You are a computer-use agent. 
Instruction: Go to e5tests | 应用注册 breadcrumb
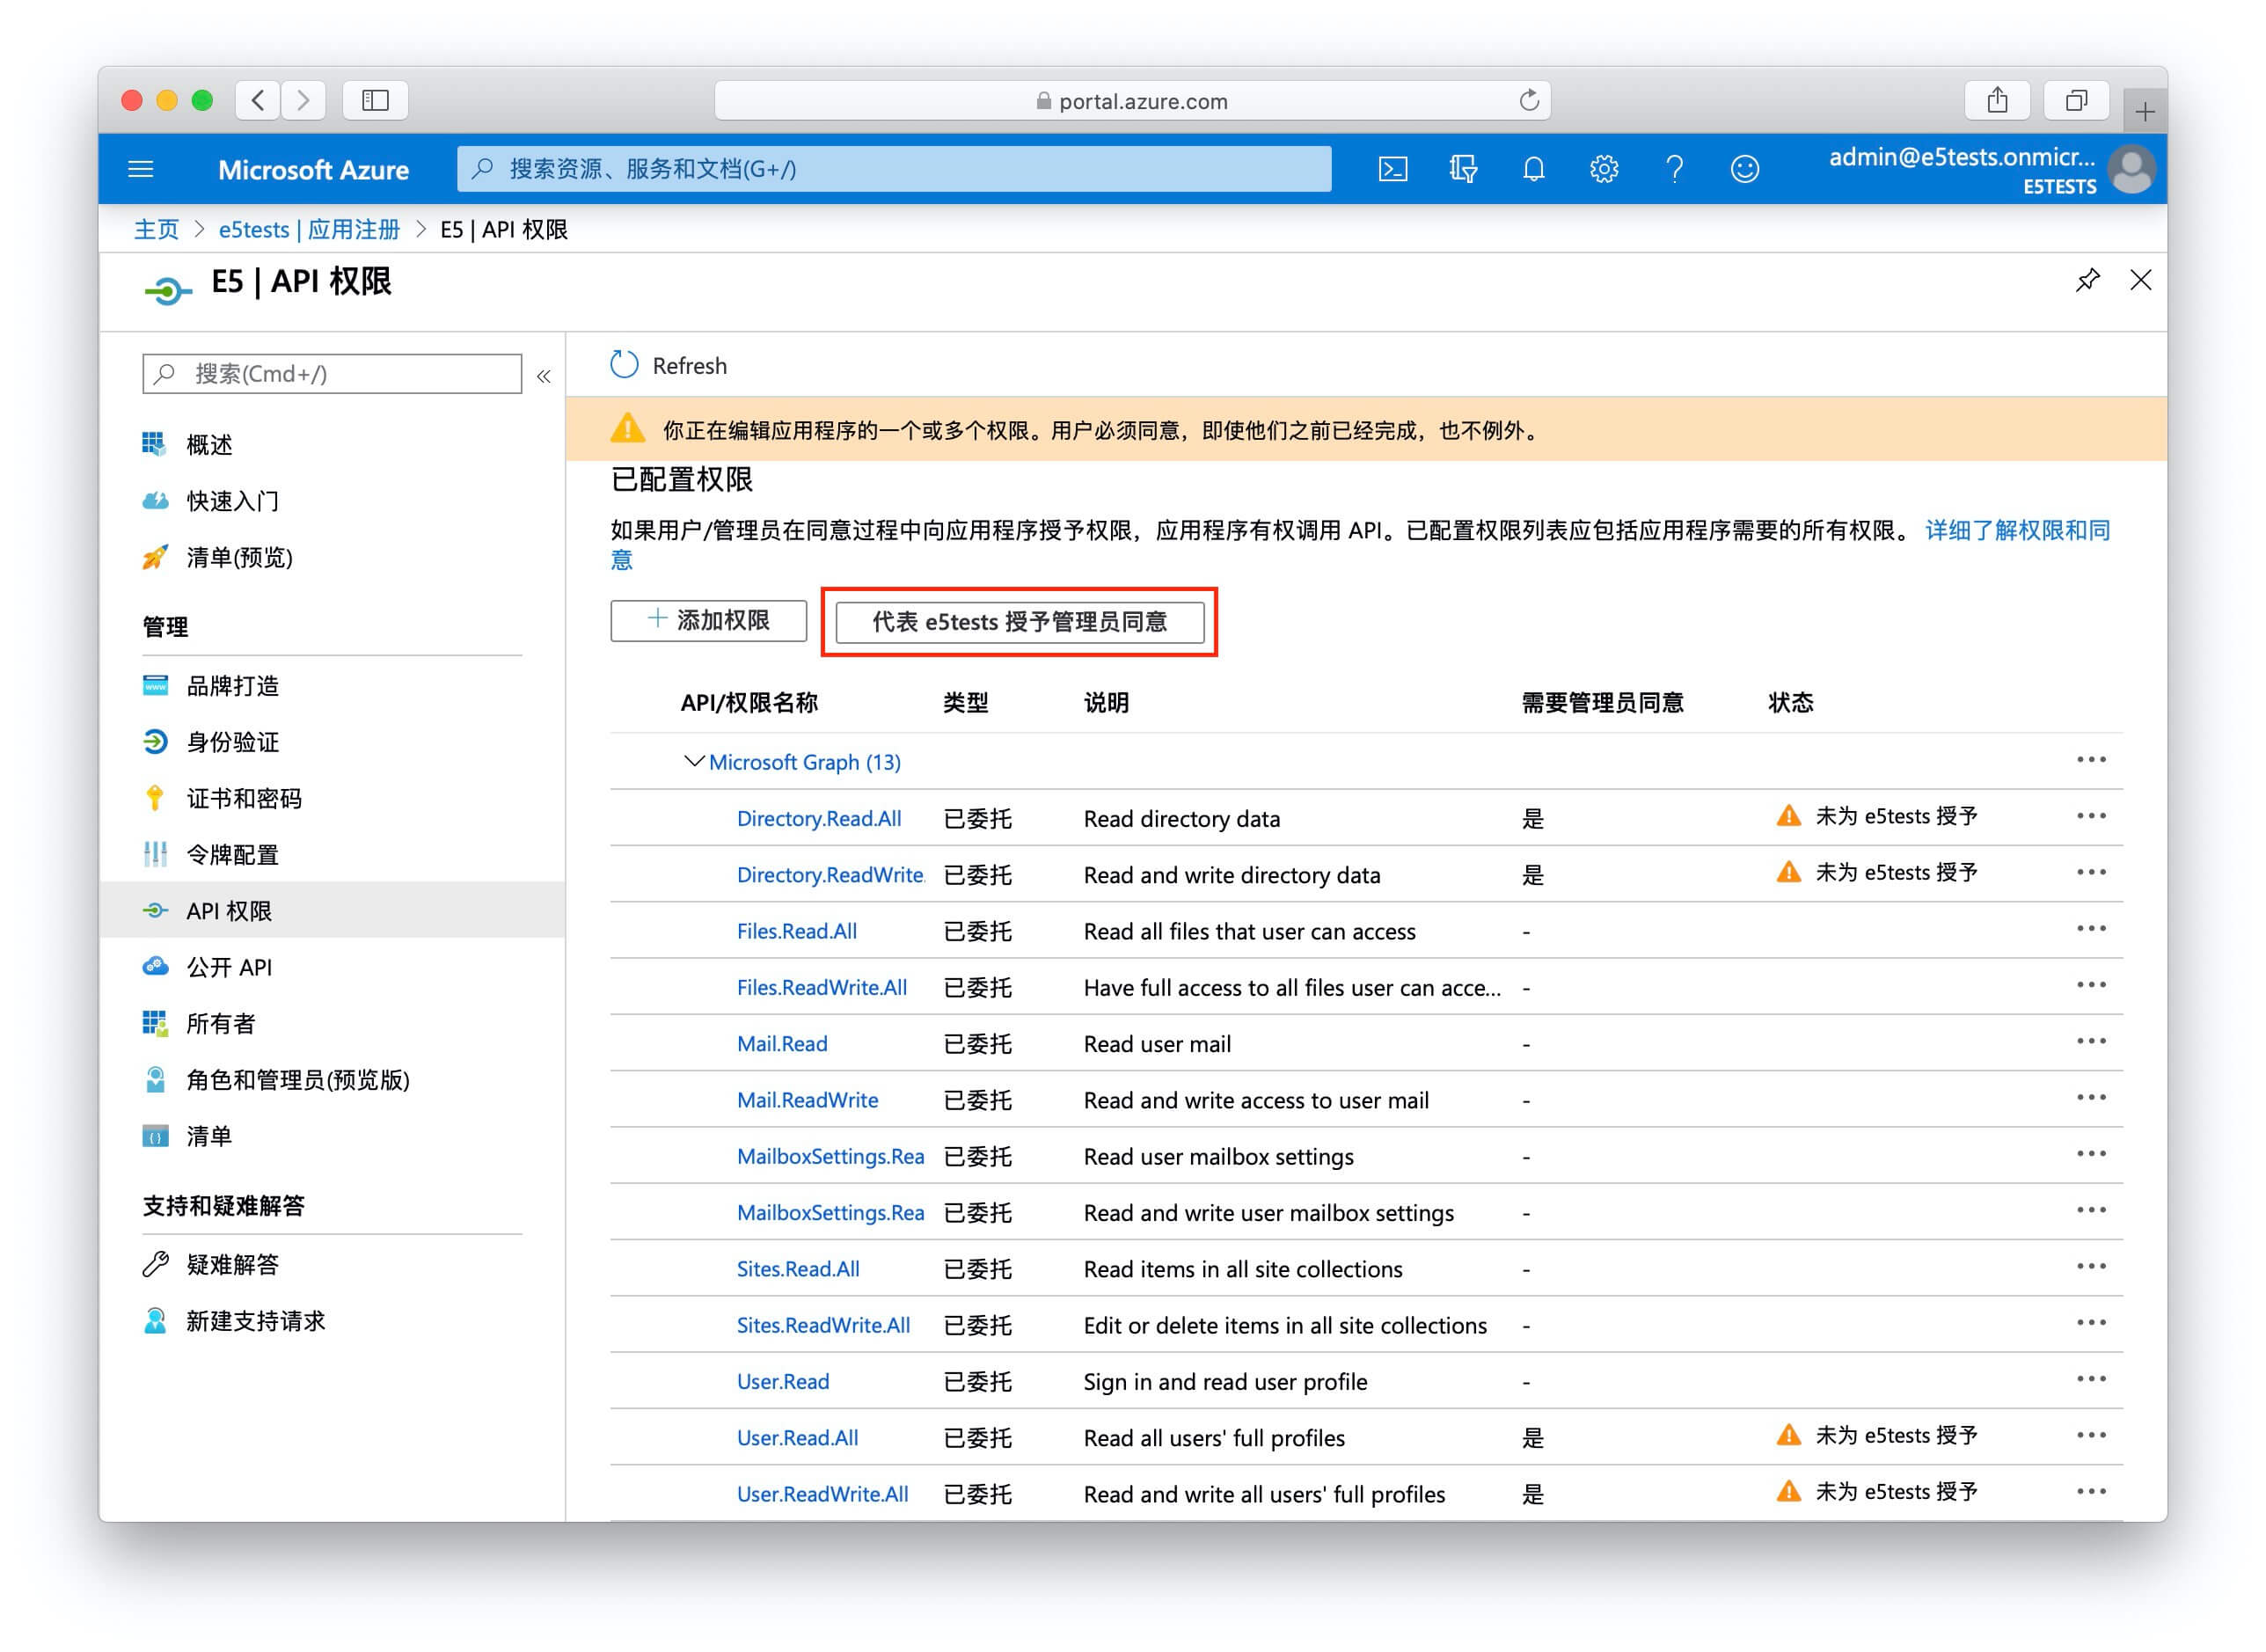pyautogui.click(x=309, y=229)
